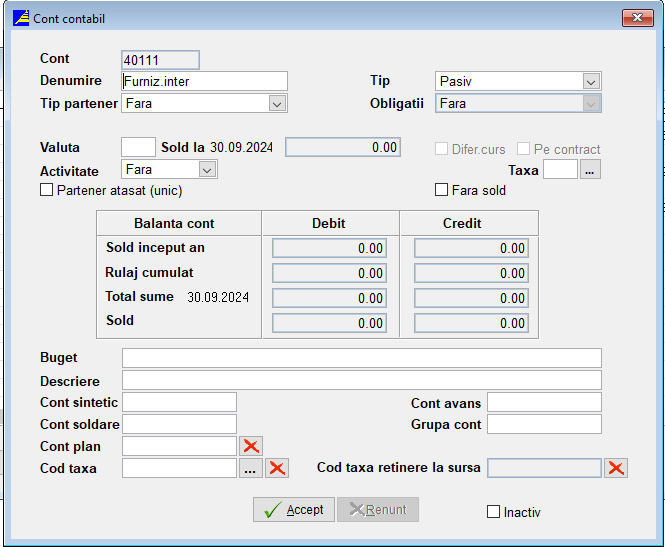Clear Cod taxa with red X icon
The width and height of the screenshot is (665, 547).
pyautogui.click(x=277, y=468)
